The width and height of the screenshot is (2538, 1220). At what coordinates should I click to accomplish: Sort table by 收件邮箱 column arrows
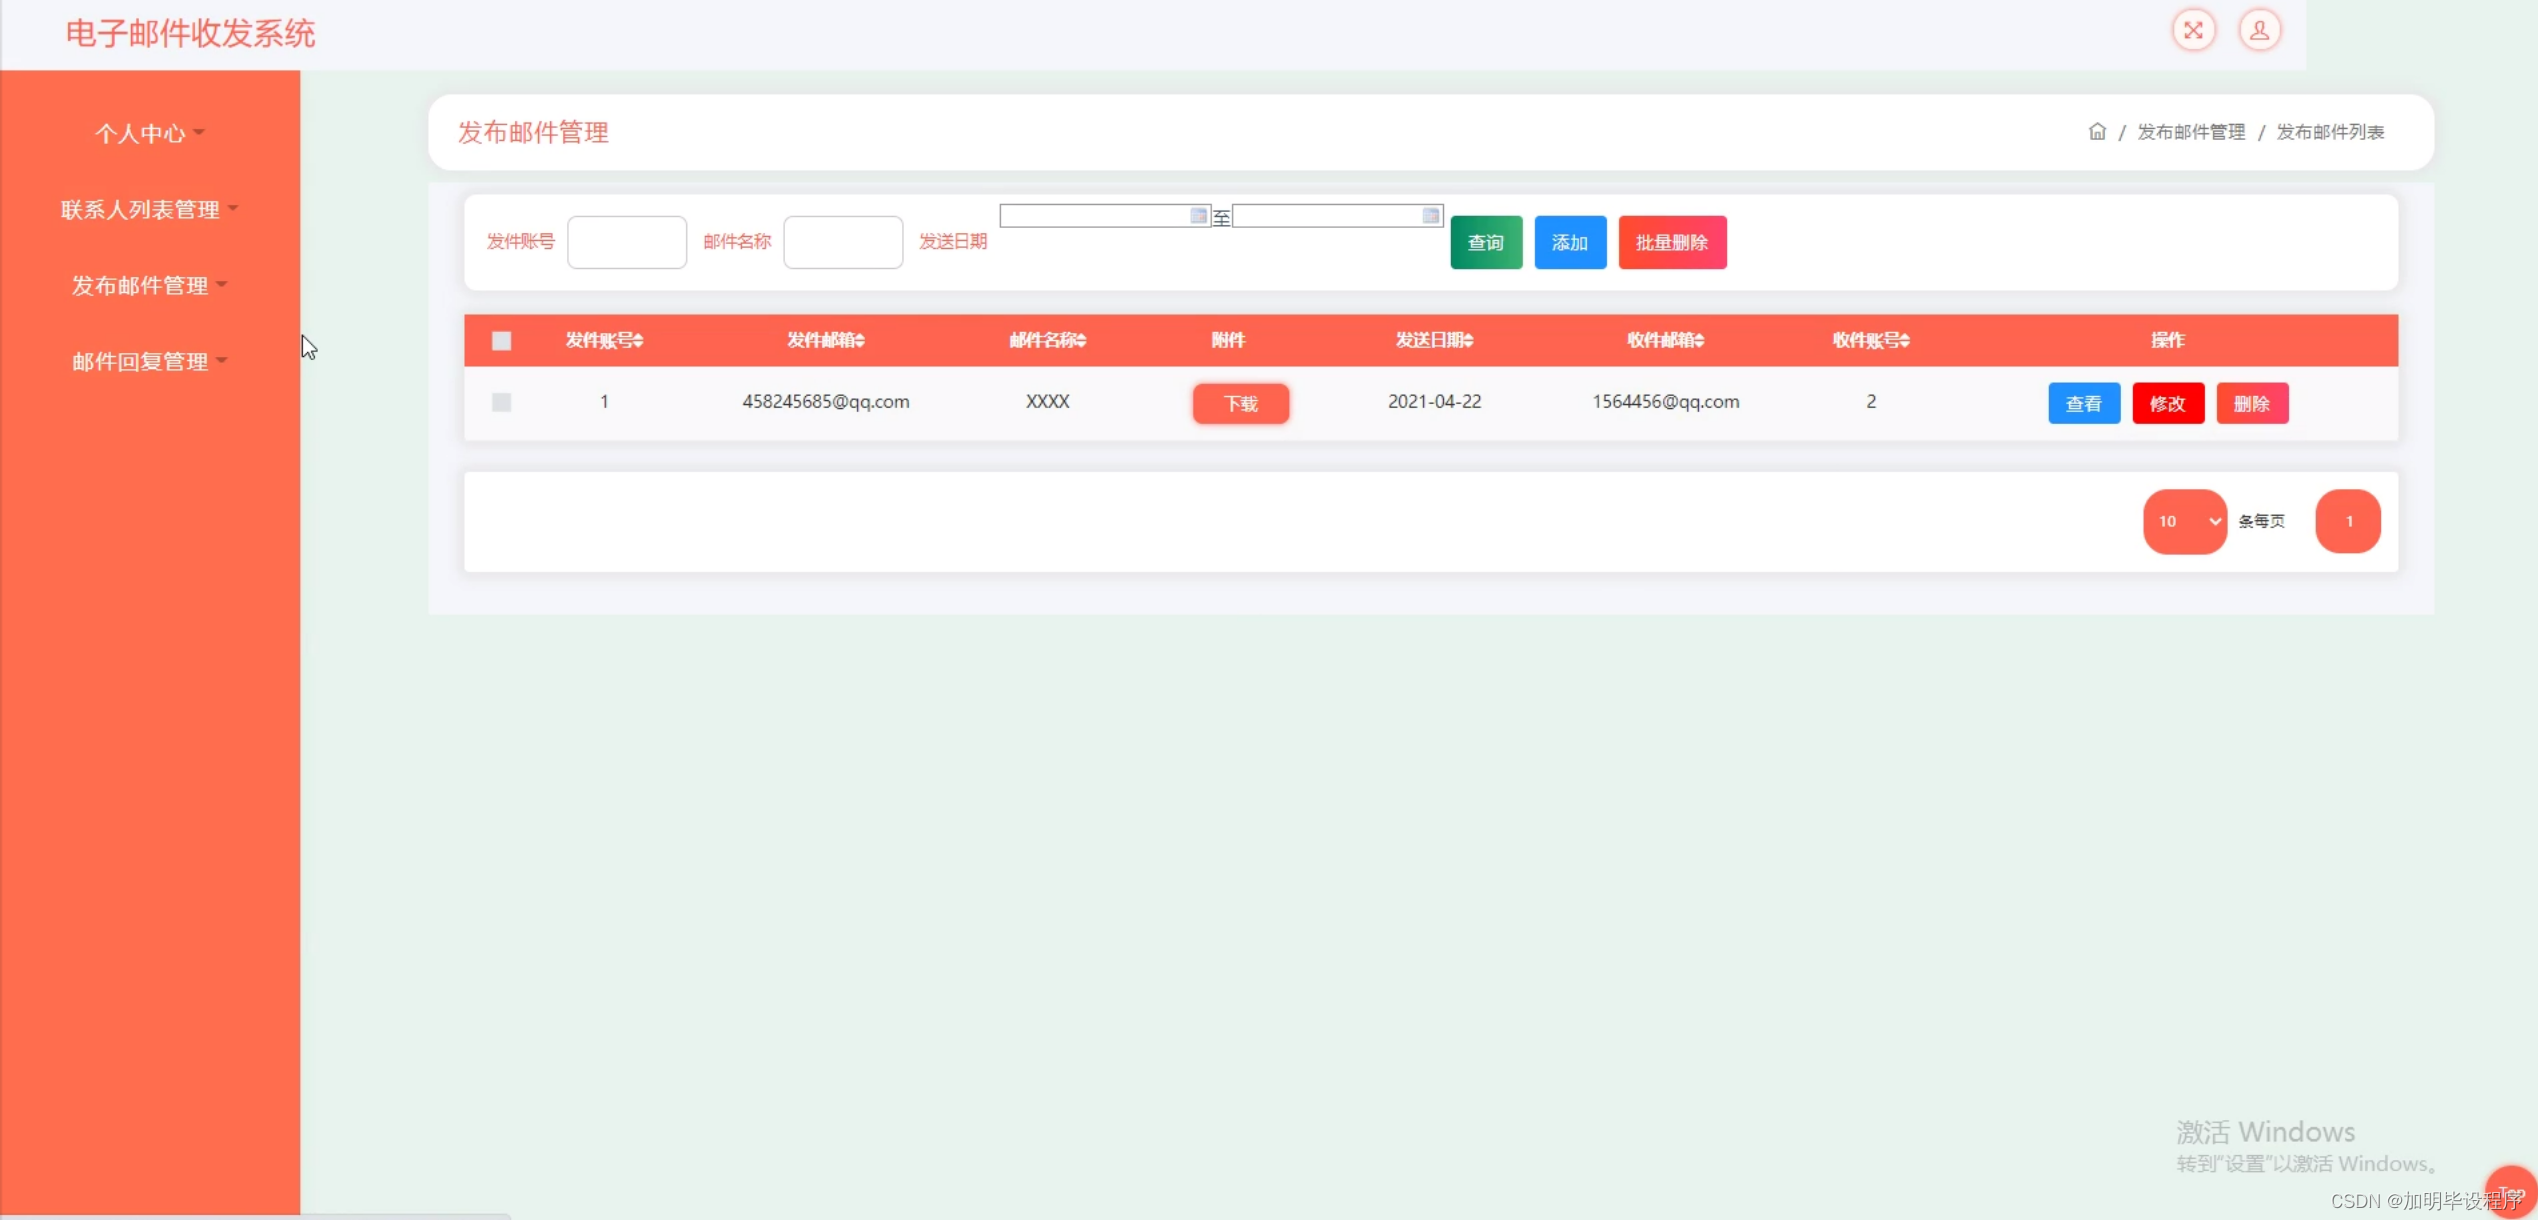1699,341
